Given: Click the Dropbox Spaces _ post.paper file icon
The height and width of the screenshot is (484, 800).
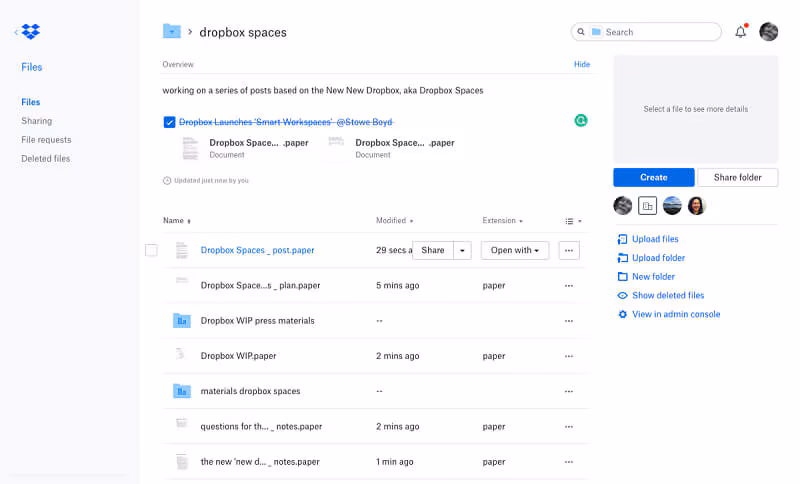Looking at the screenshot, I should (182, 250).
